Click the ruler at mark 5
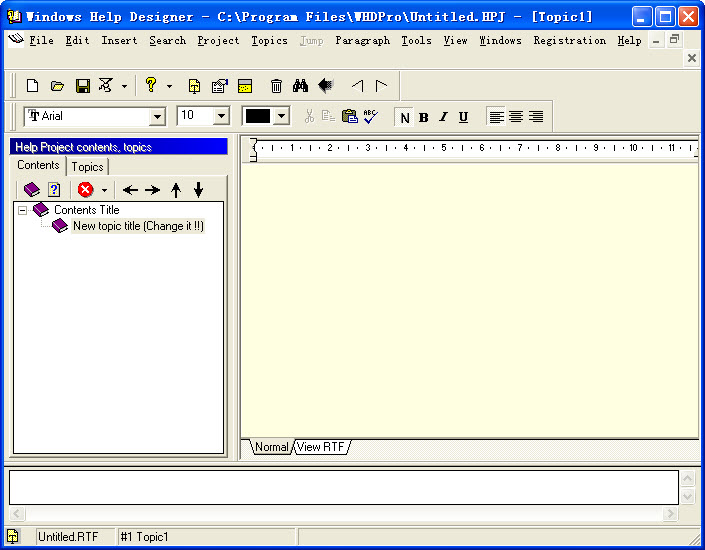Image resolution: width=705 pixels, height=550 pixels. 444,148
